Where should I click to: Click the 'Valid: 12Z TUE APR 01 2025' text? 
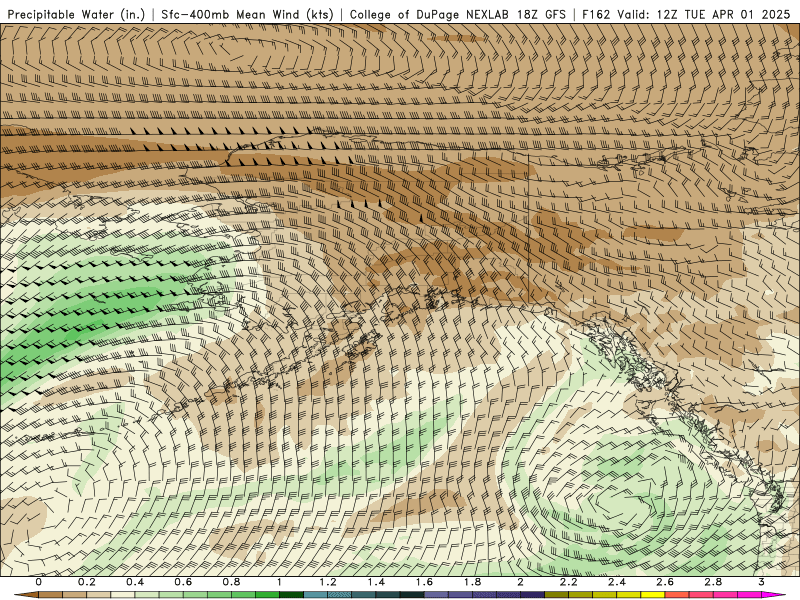[x=704, y=14]
